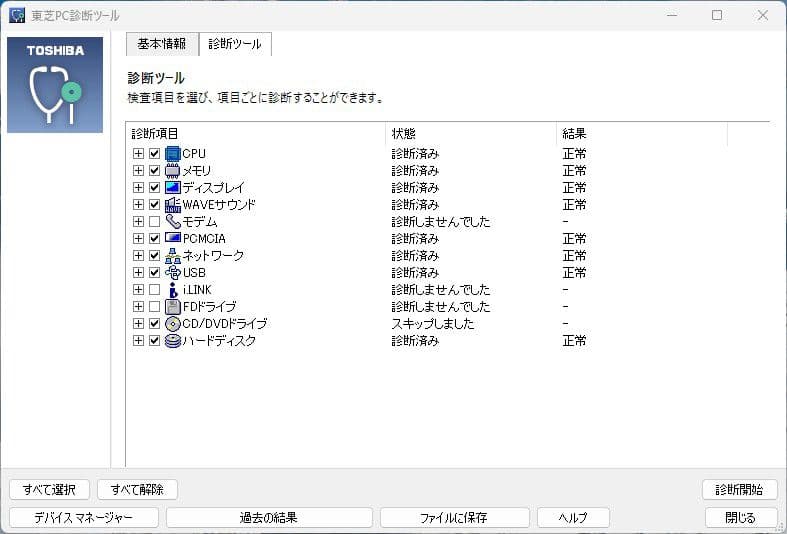Enable the FDドライブ checkbox
The width and height of the screenshot is (787, 534).
click(155, 307)
